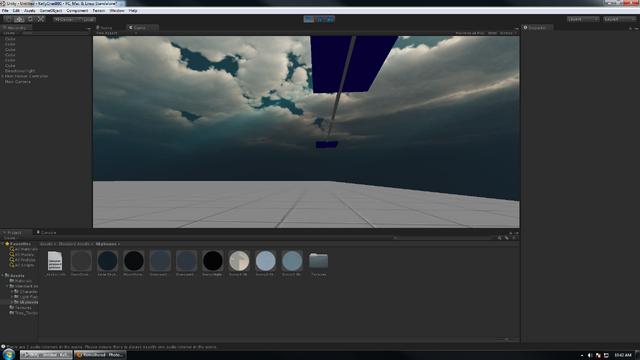Toggle the Stats button in the Game view
Image resolution: width=640 pixels, height=360 pixels.
pyautogui.click(x=492, y=33)
